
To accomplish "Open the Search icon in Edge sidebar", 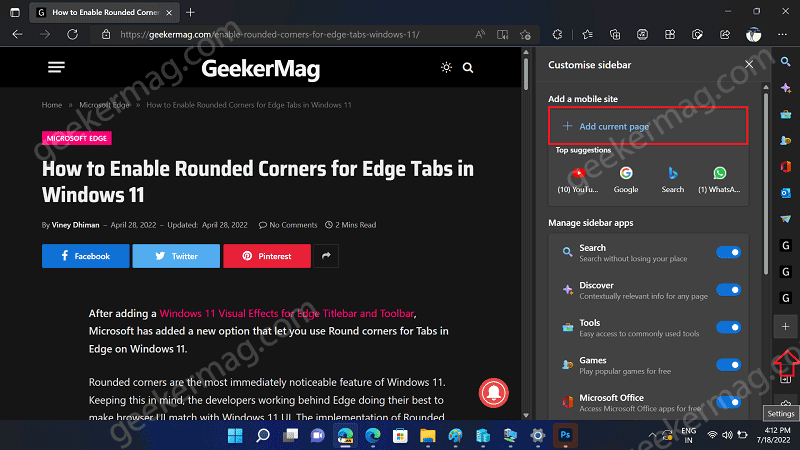I will click(786, 62).
